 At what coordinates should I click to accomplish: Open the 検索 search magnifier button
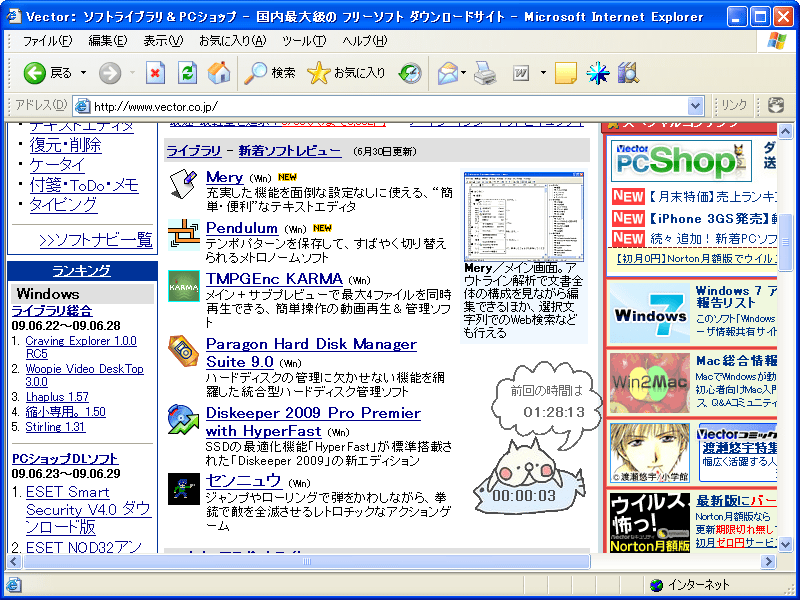point(269,73)
